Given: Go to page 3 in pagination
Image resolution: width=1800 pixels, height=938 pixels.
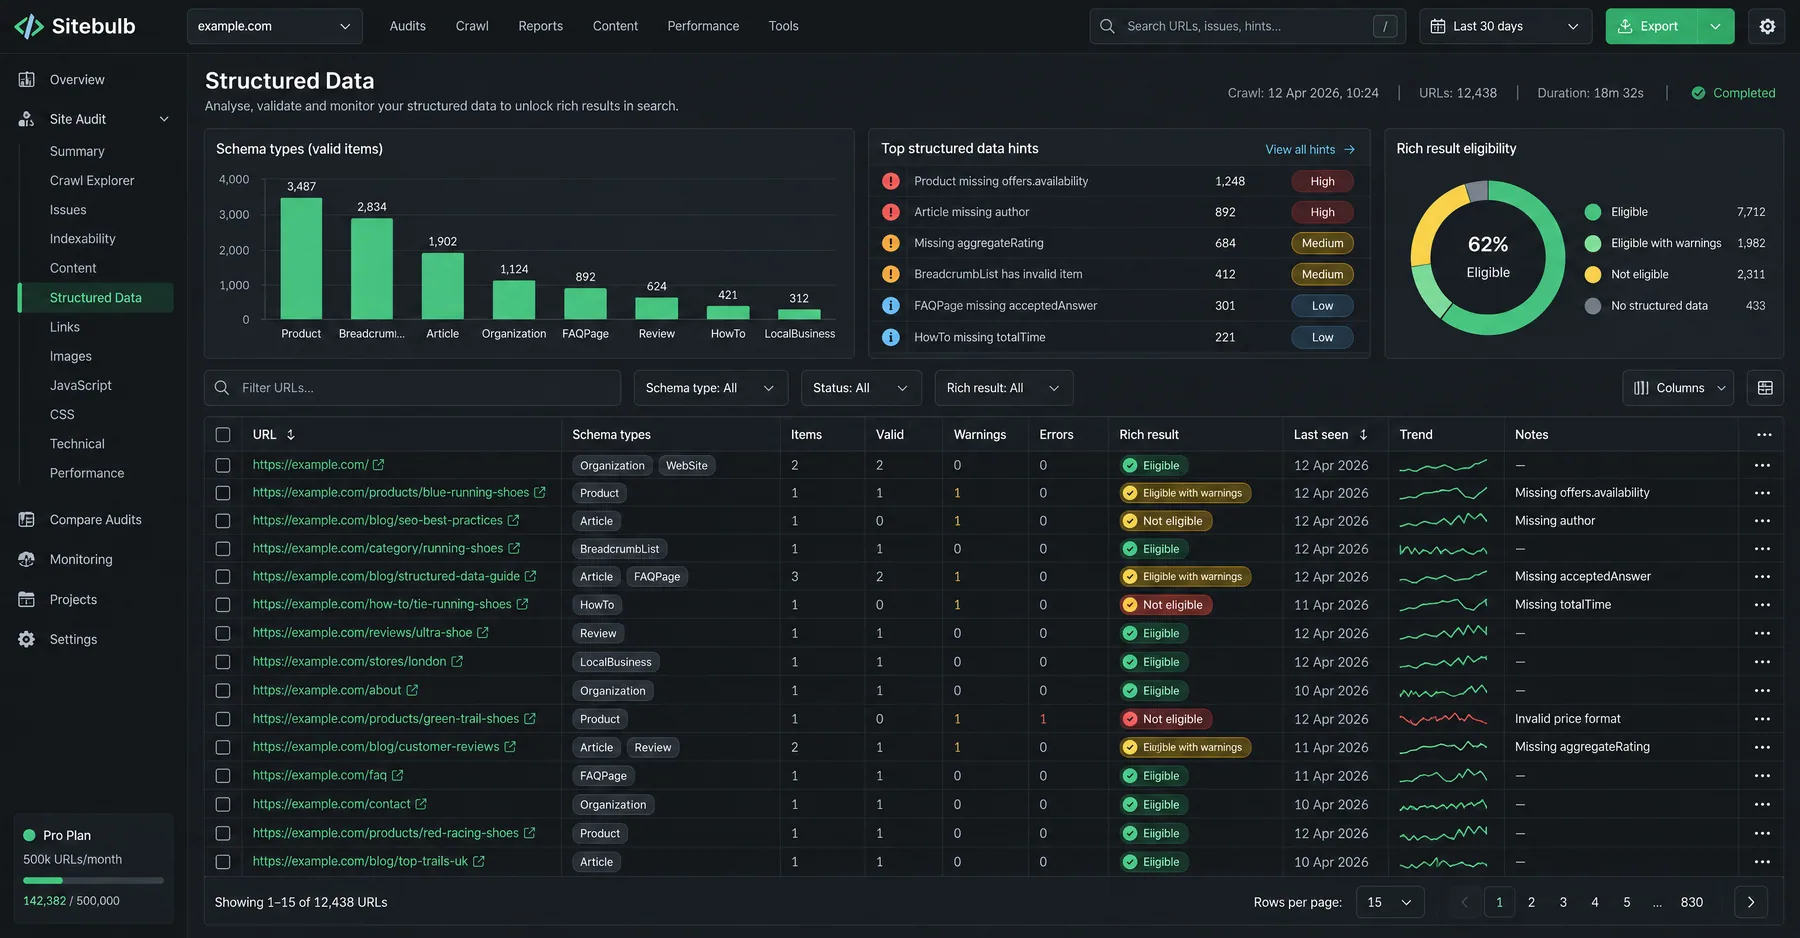Looking at the screenshot, I should 1563,902.
